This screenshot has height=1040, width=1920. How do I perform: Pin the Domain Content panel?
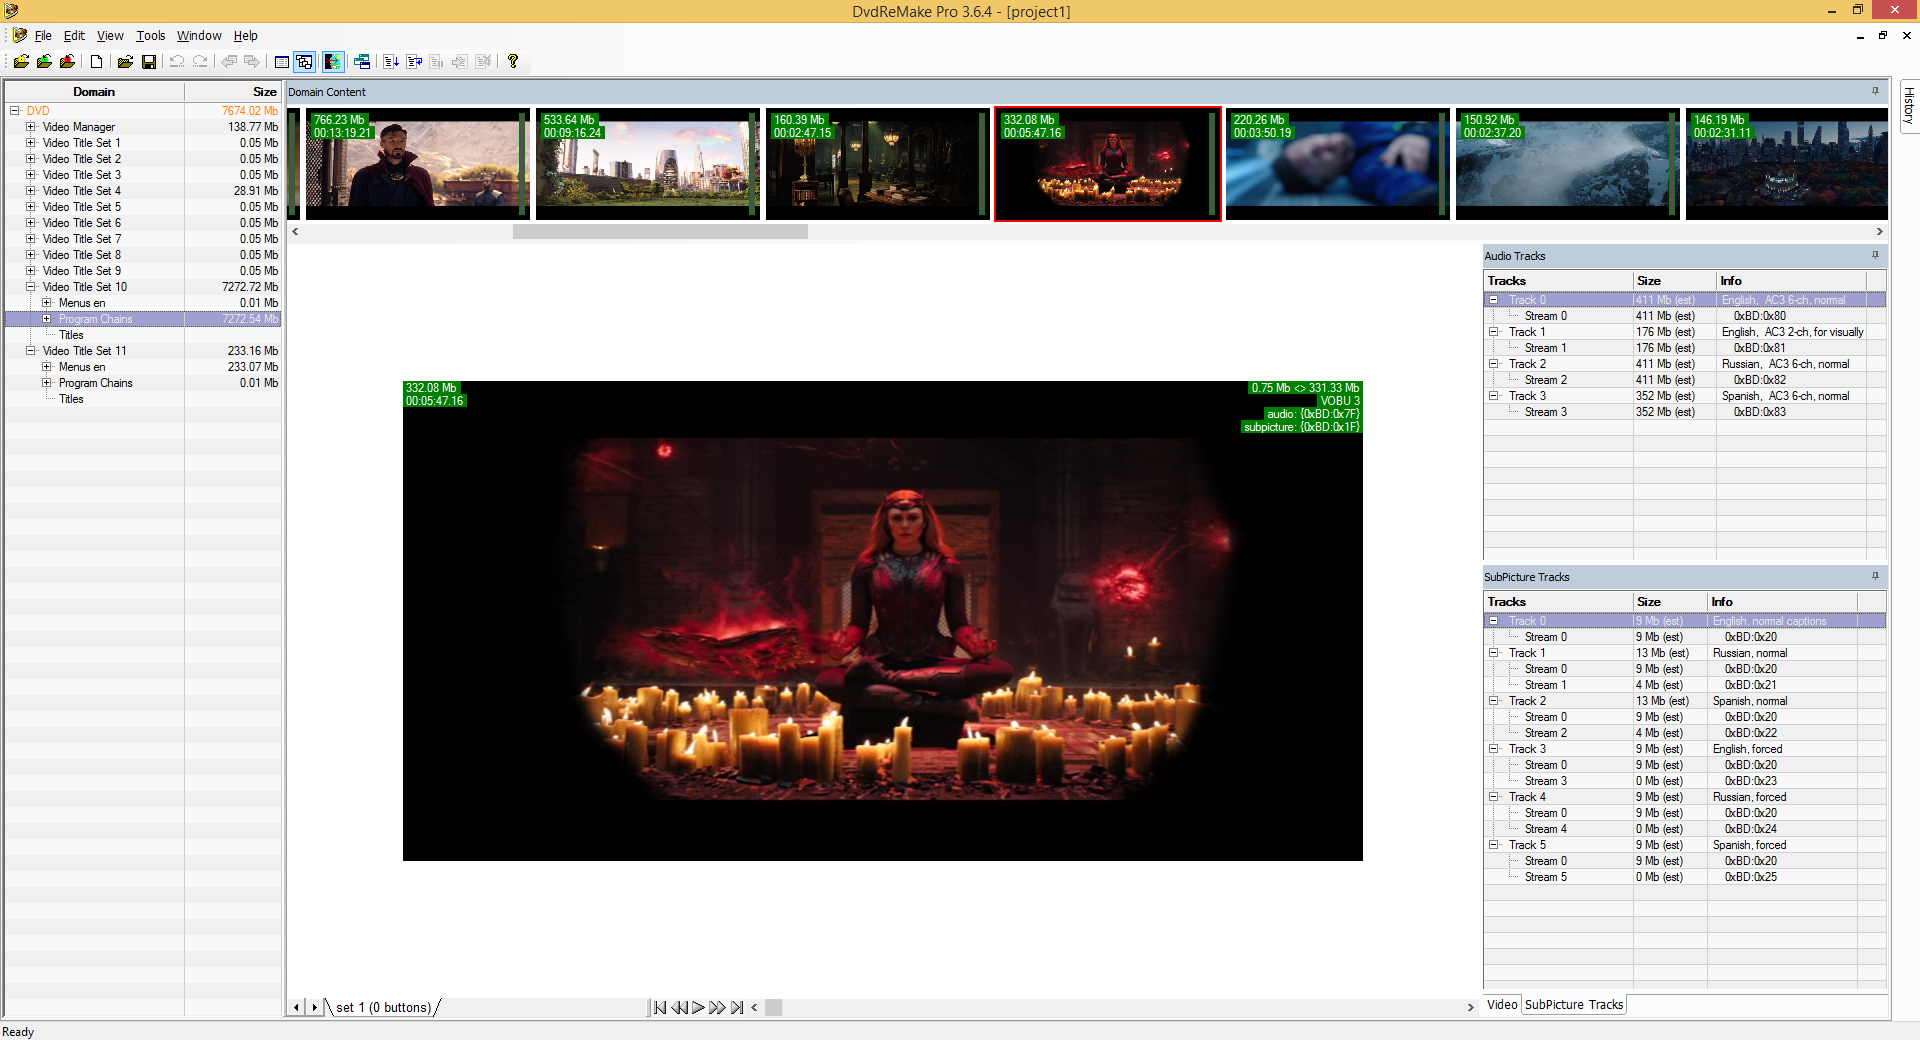coord(1875,91)
